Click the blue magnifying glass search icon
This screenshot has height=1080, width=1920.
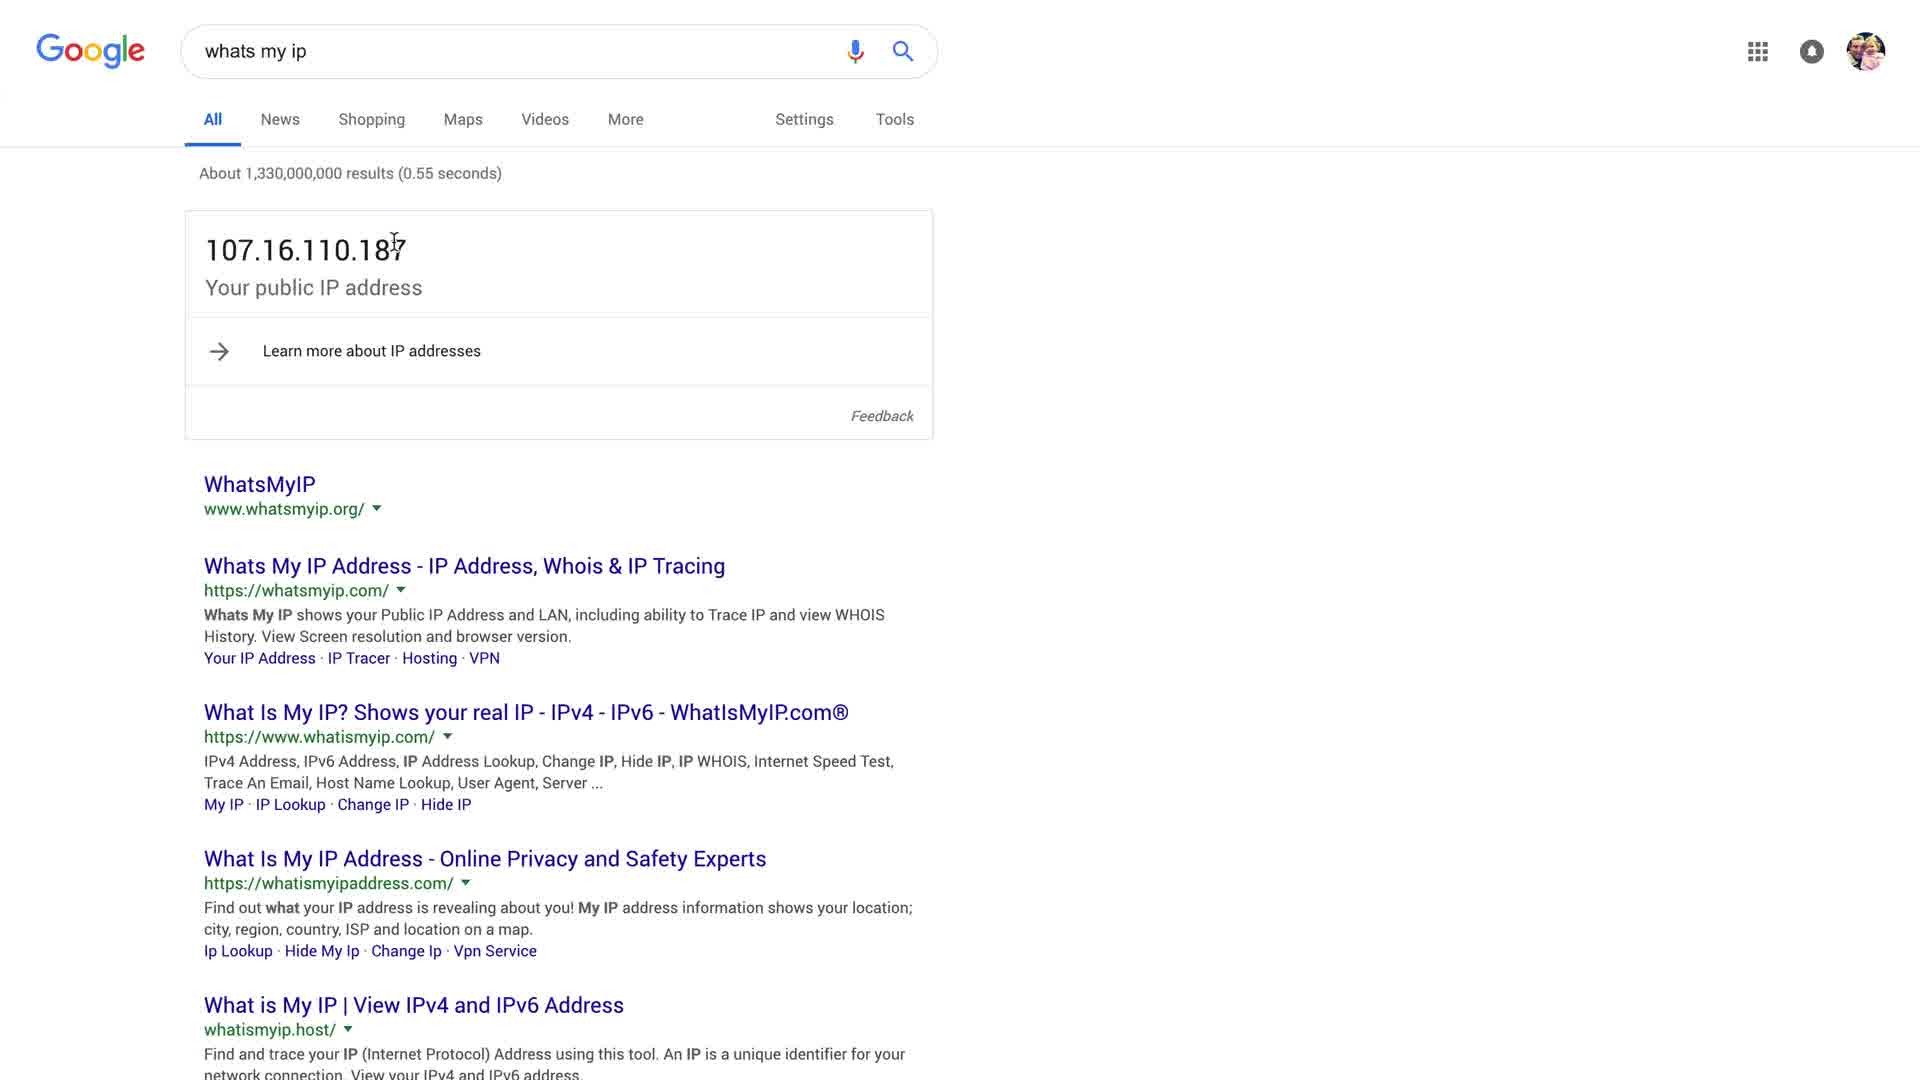pos(903,51)
